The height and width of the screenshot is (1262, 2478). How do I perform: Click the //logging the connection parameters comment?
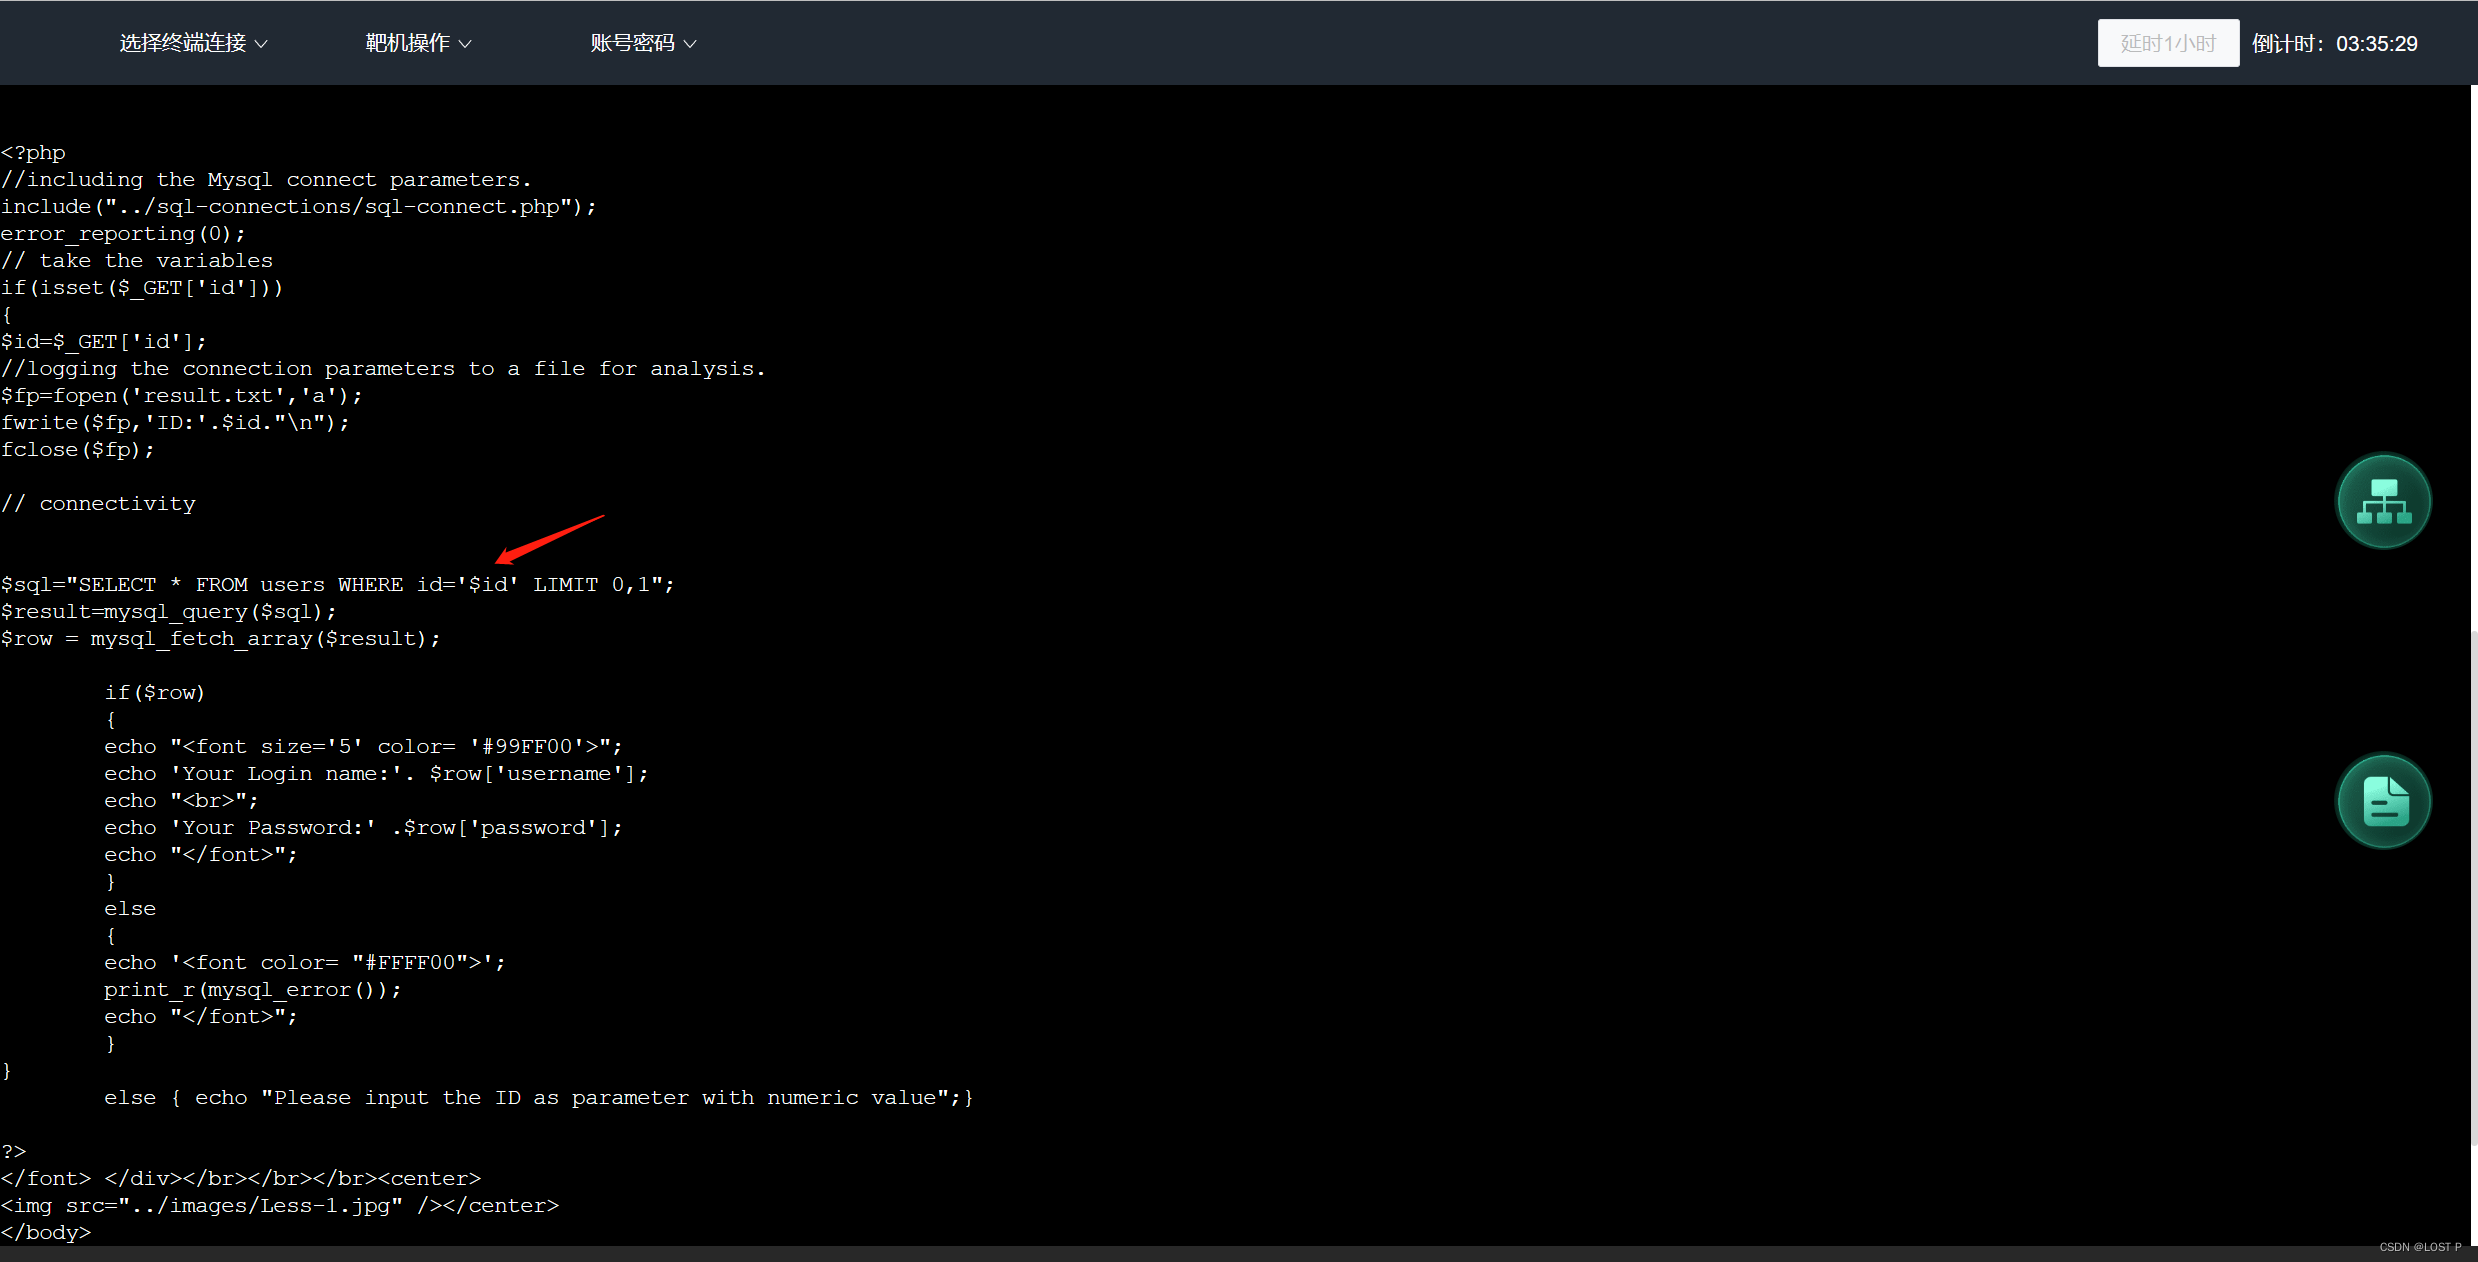(x=383, y=368)
